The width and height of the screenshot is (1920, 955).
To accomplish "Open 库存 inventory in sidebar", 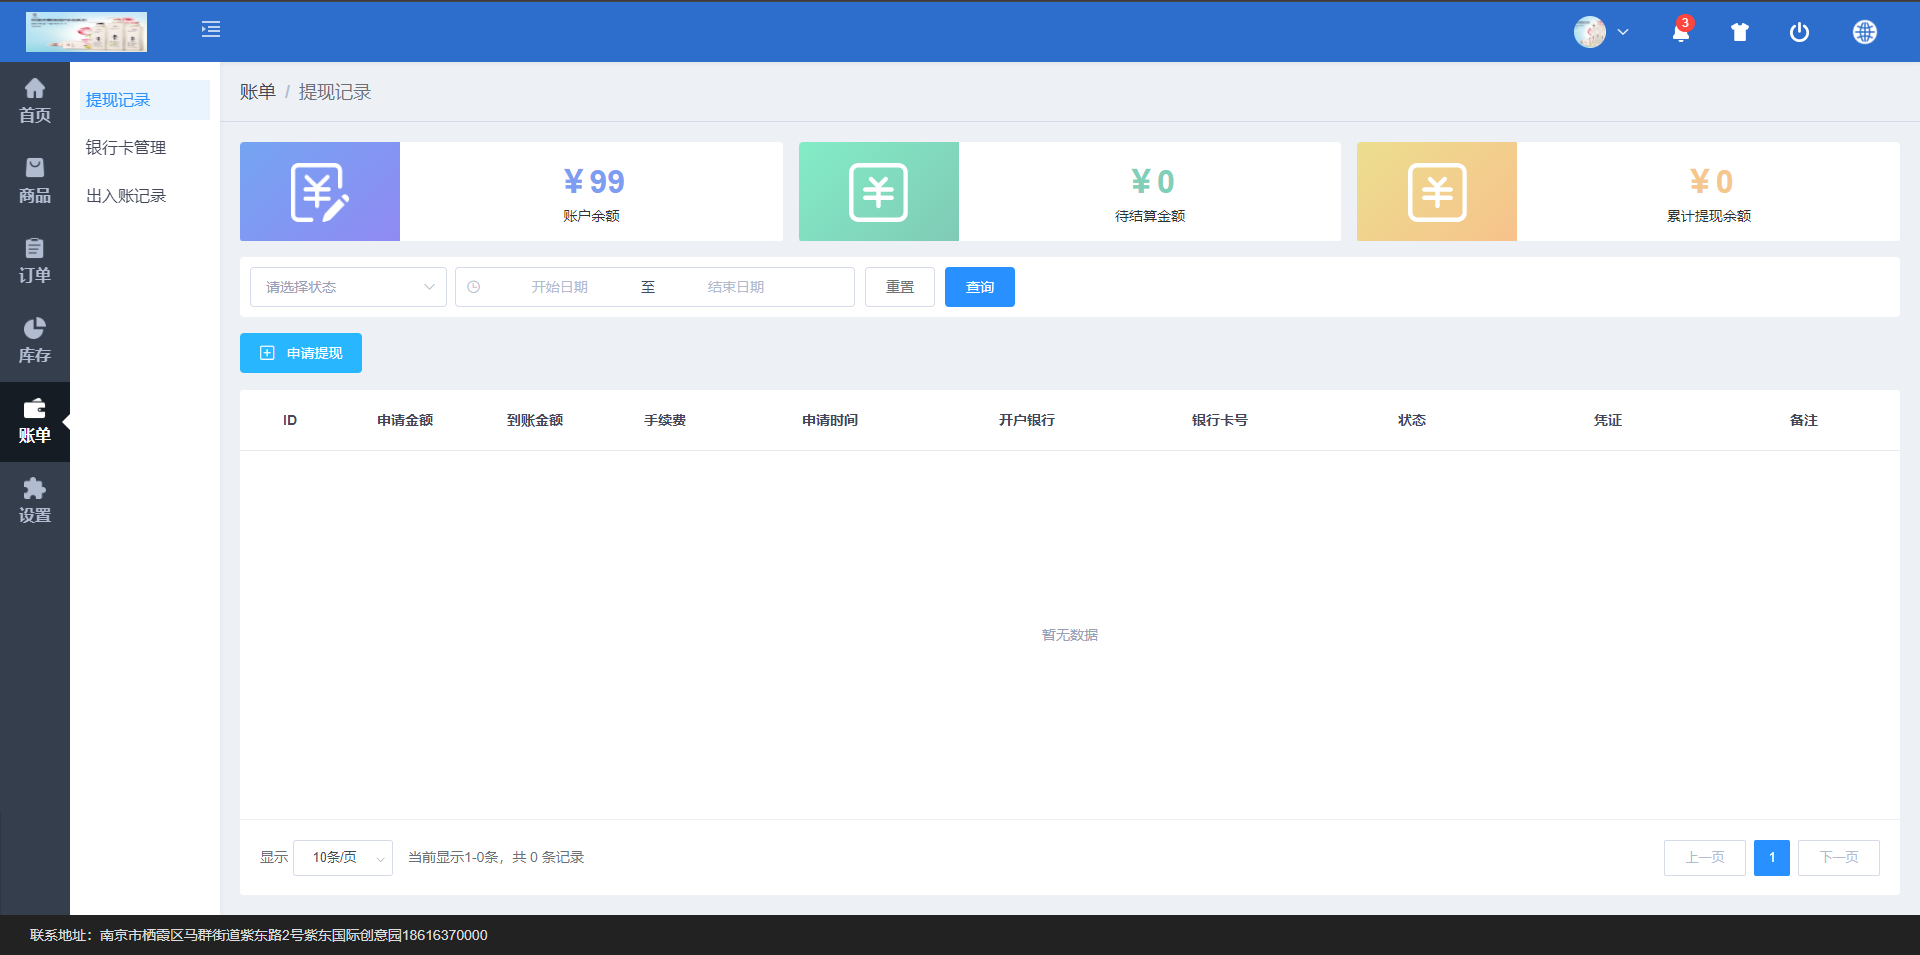I will [35, 341].
